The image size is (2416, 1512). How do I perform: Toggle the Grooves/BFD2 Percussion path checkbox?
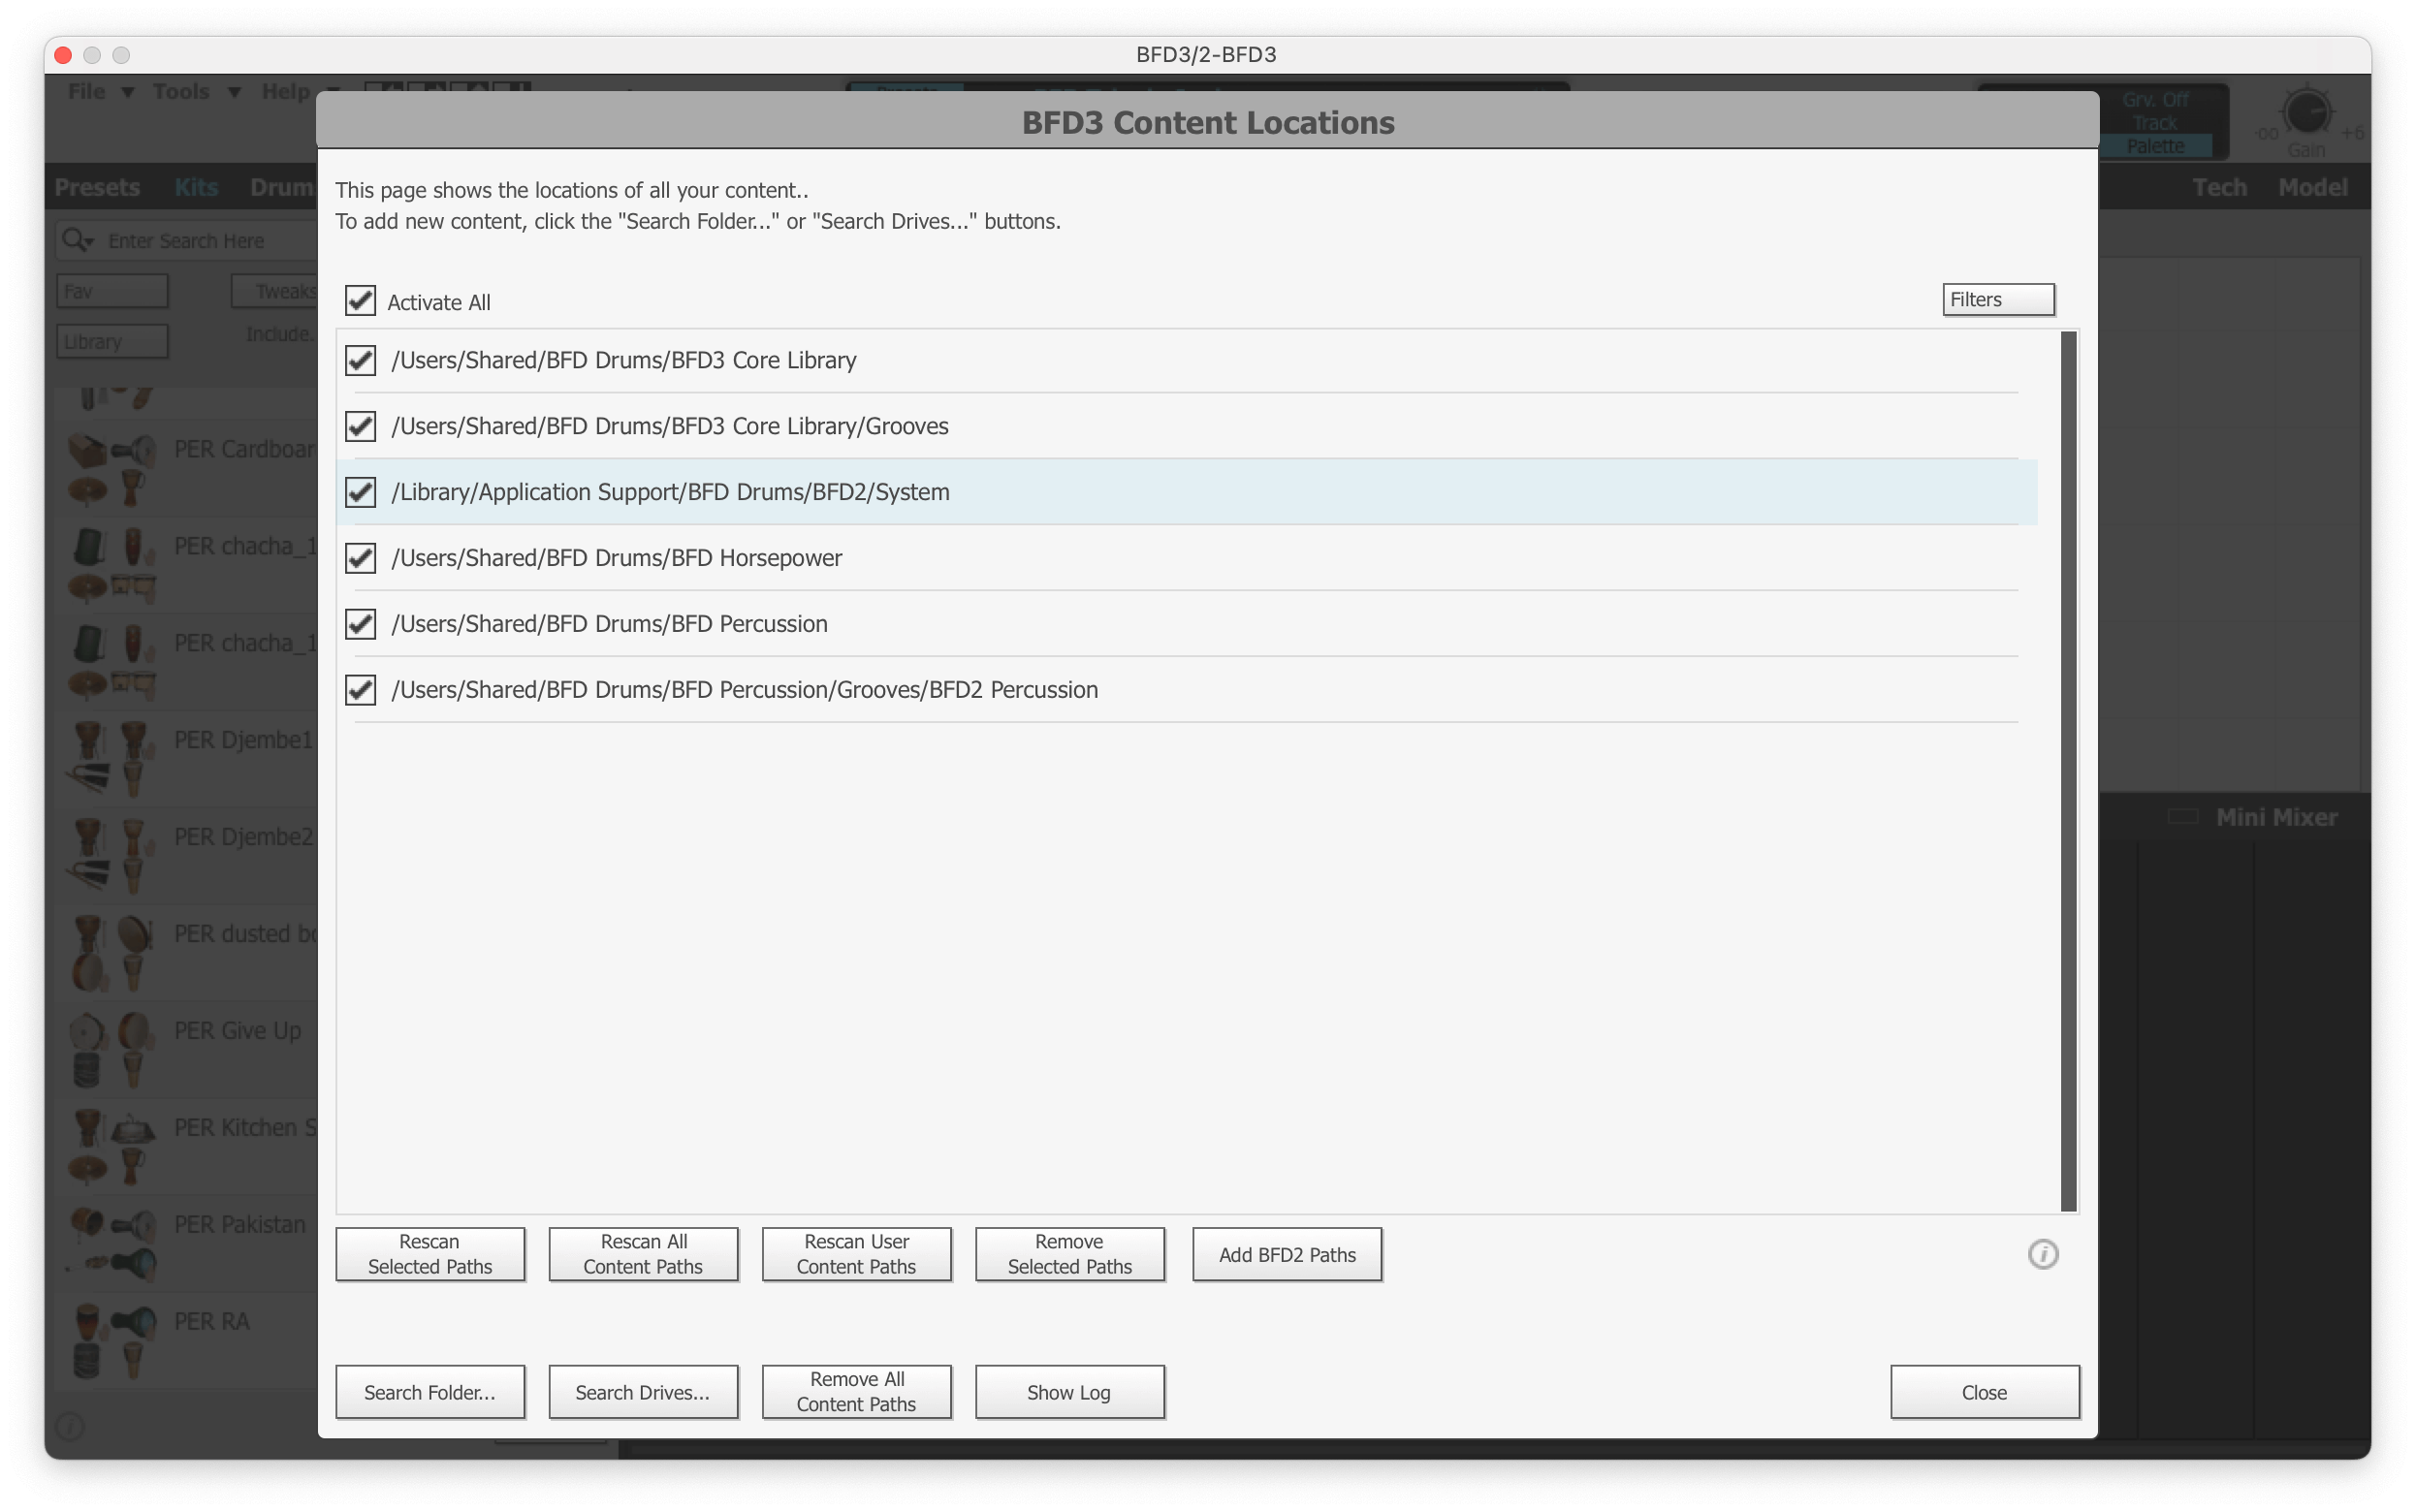point(360,690)
